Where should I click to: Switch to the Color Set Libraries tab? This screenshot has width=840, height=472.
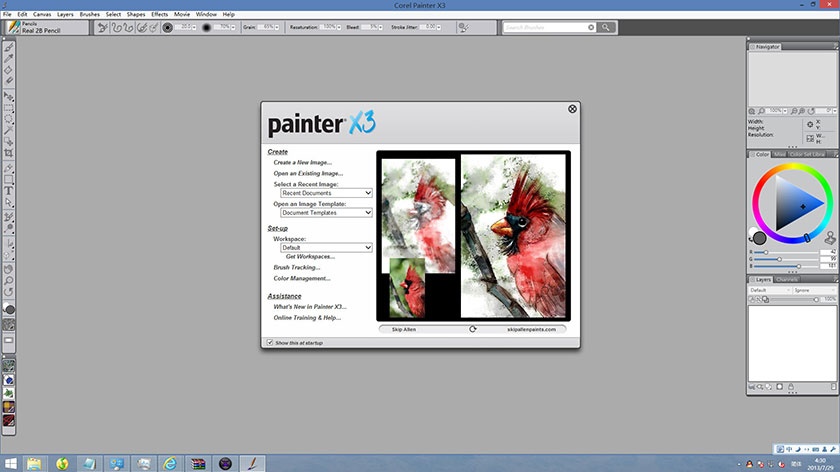807,154
